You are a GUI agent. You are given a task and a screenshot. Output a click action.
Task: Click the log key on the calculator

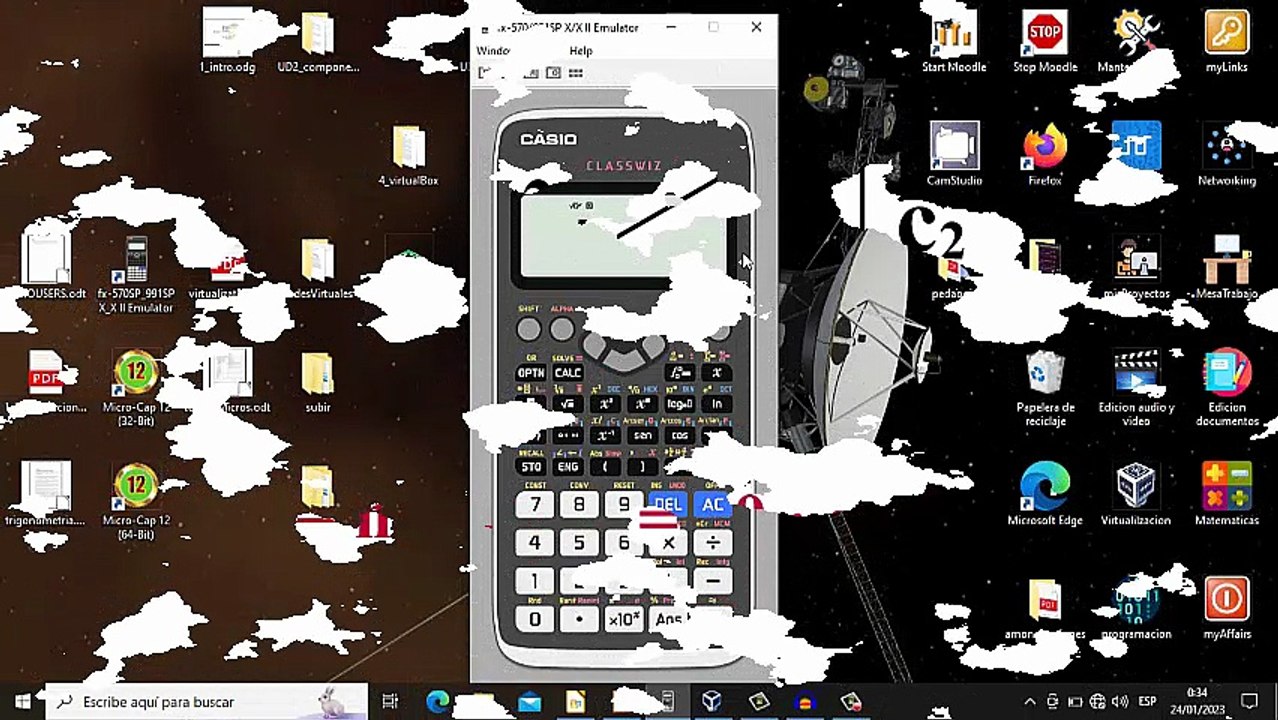[x=680, y=404]
